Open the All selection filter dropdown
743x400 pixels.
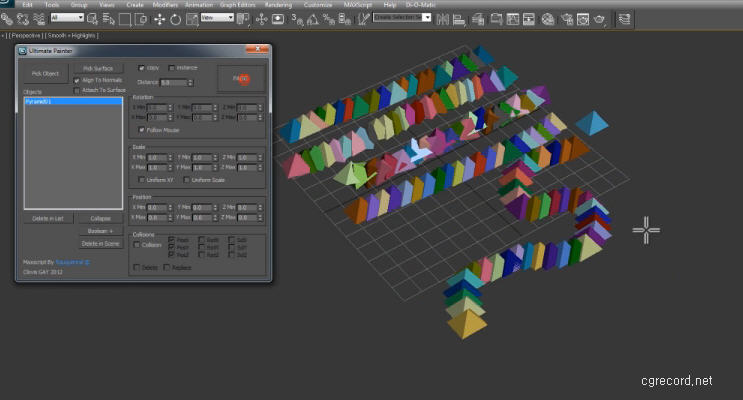pos(67,18)
